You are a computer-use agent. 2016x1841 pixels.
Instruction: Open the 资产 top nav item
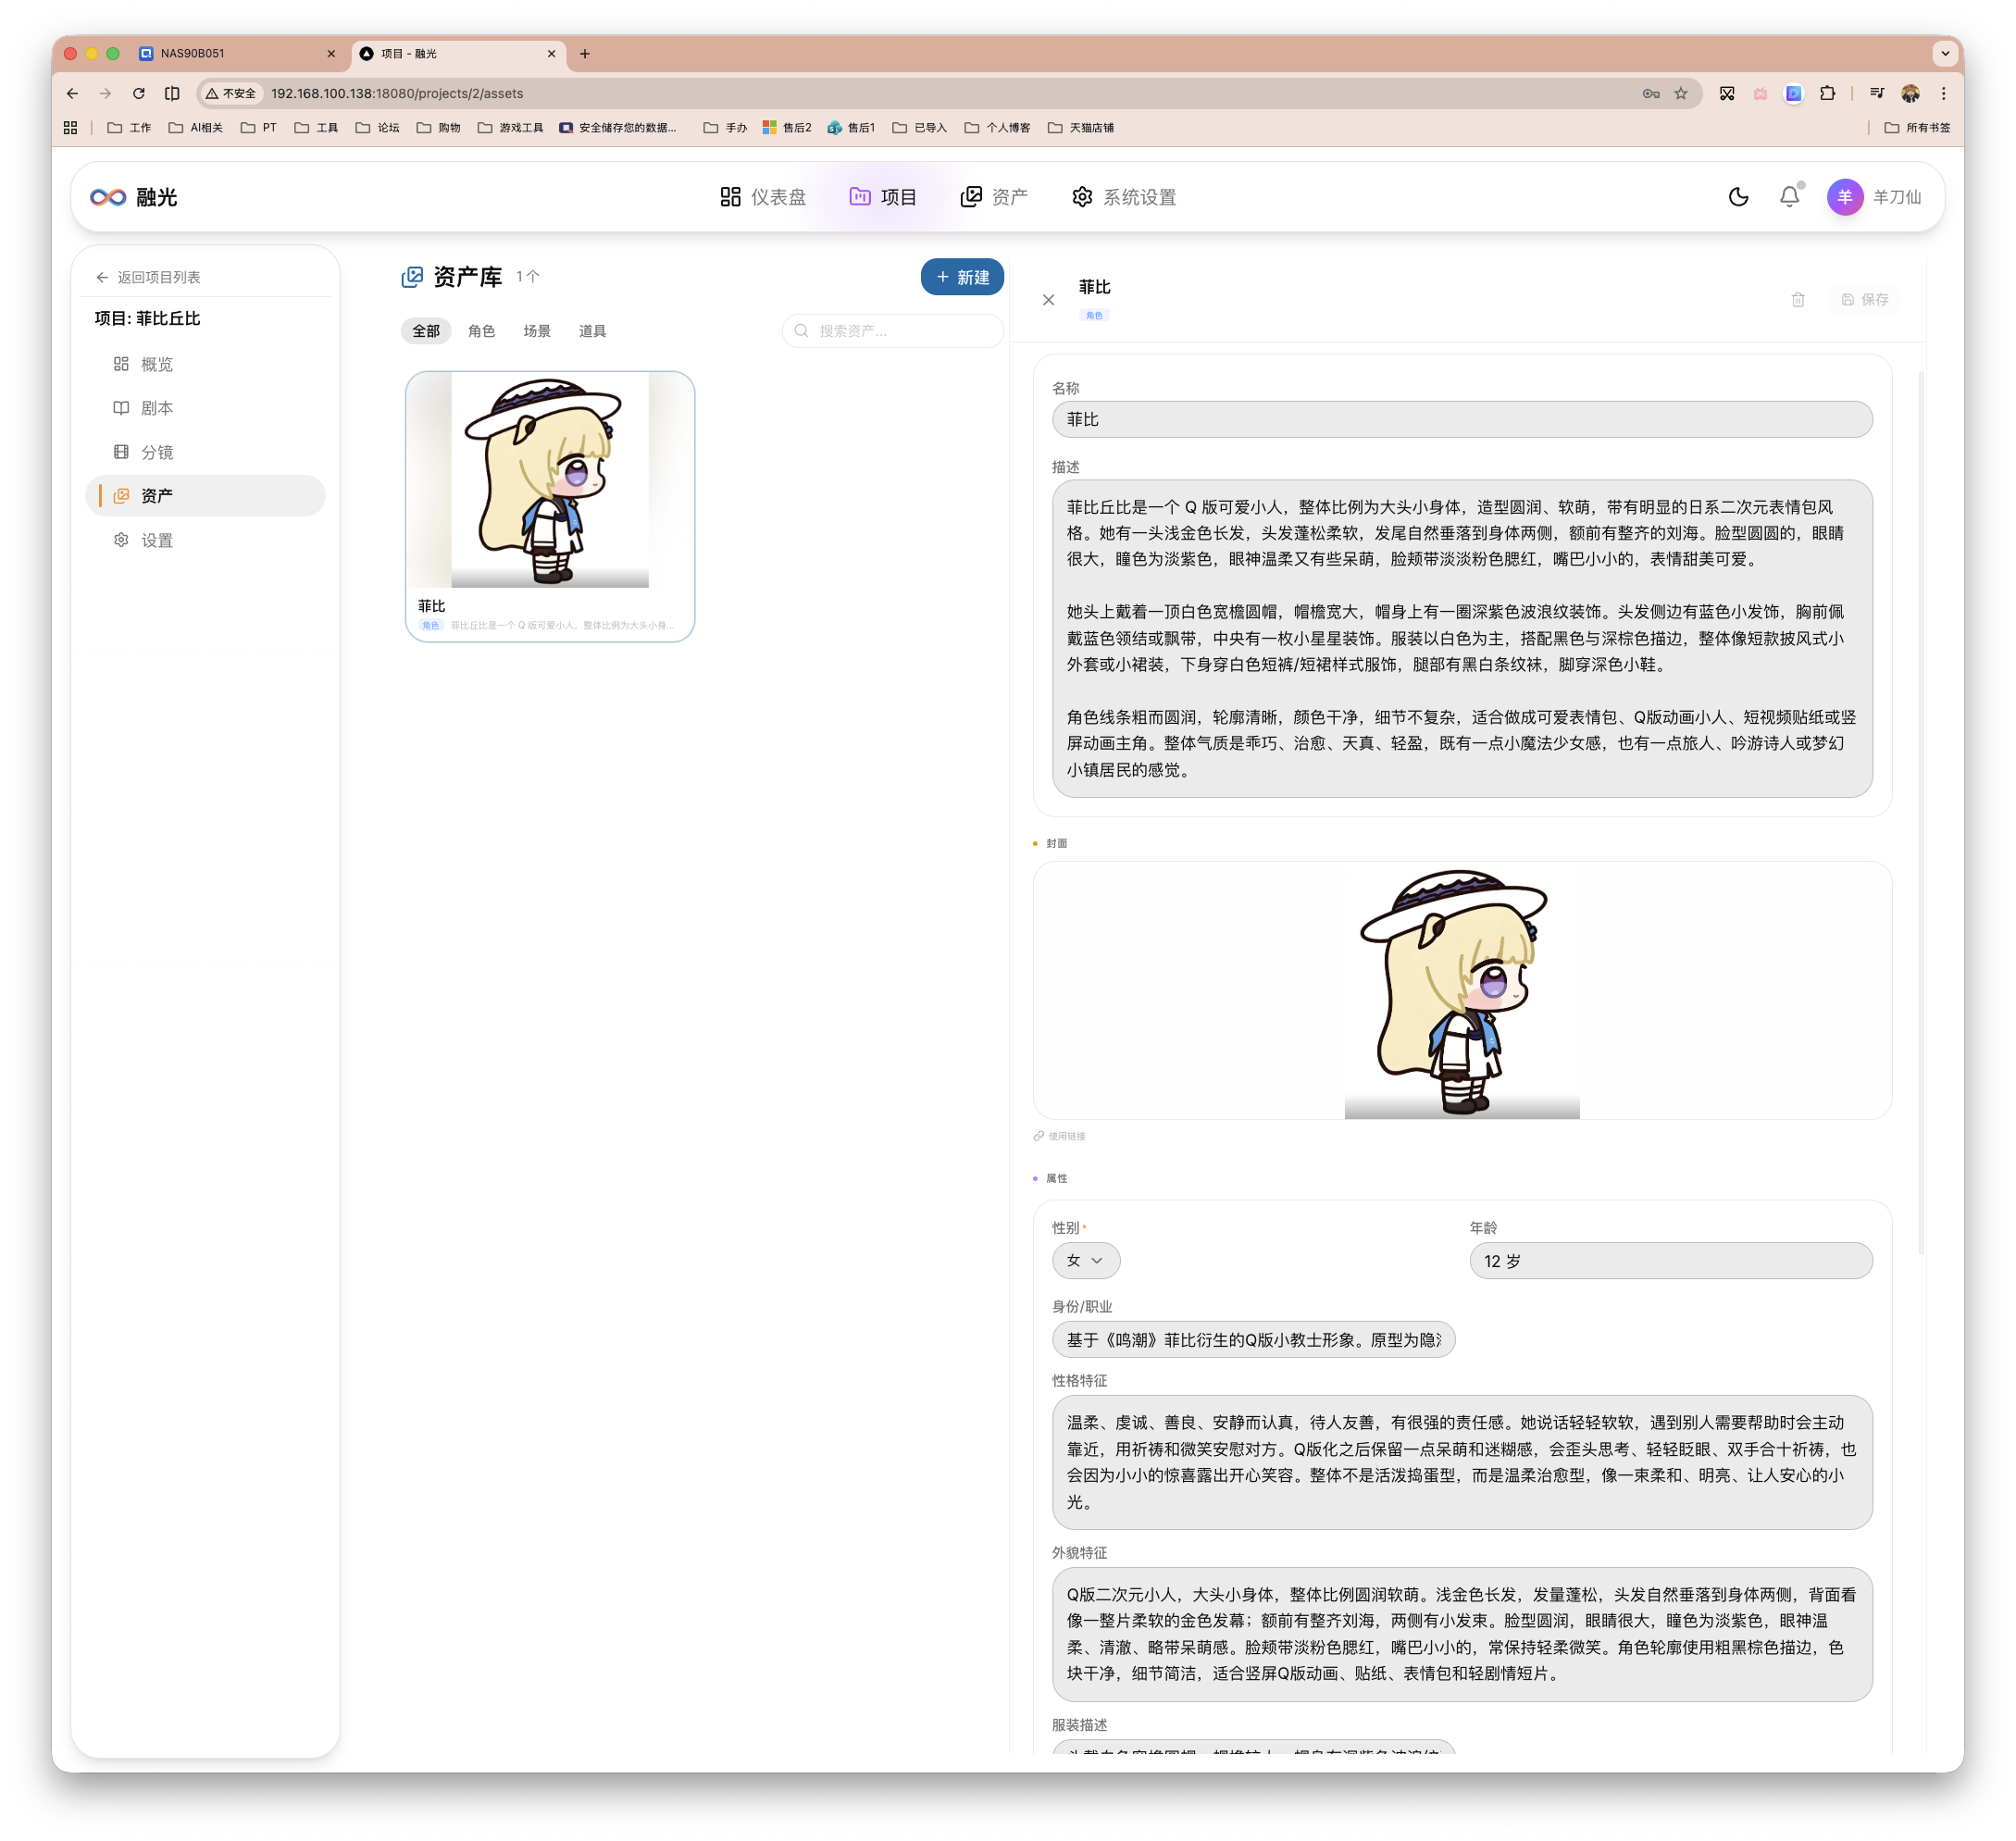(x=993, y=197)
